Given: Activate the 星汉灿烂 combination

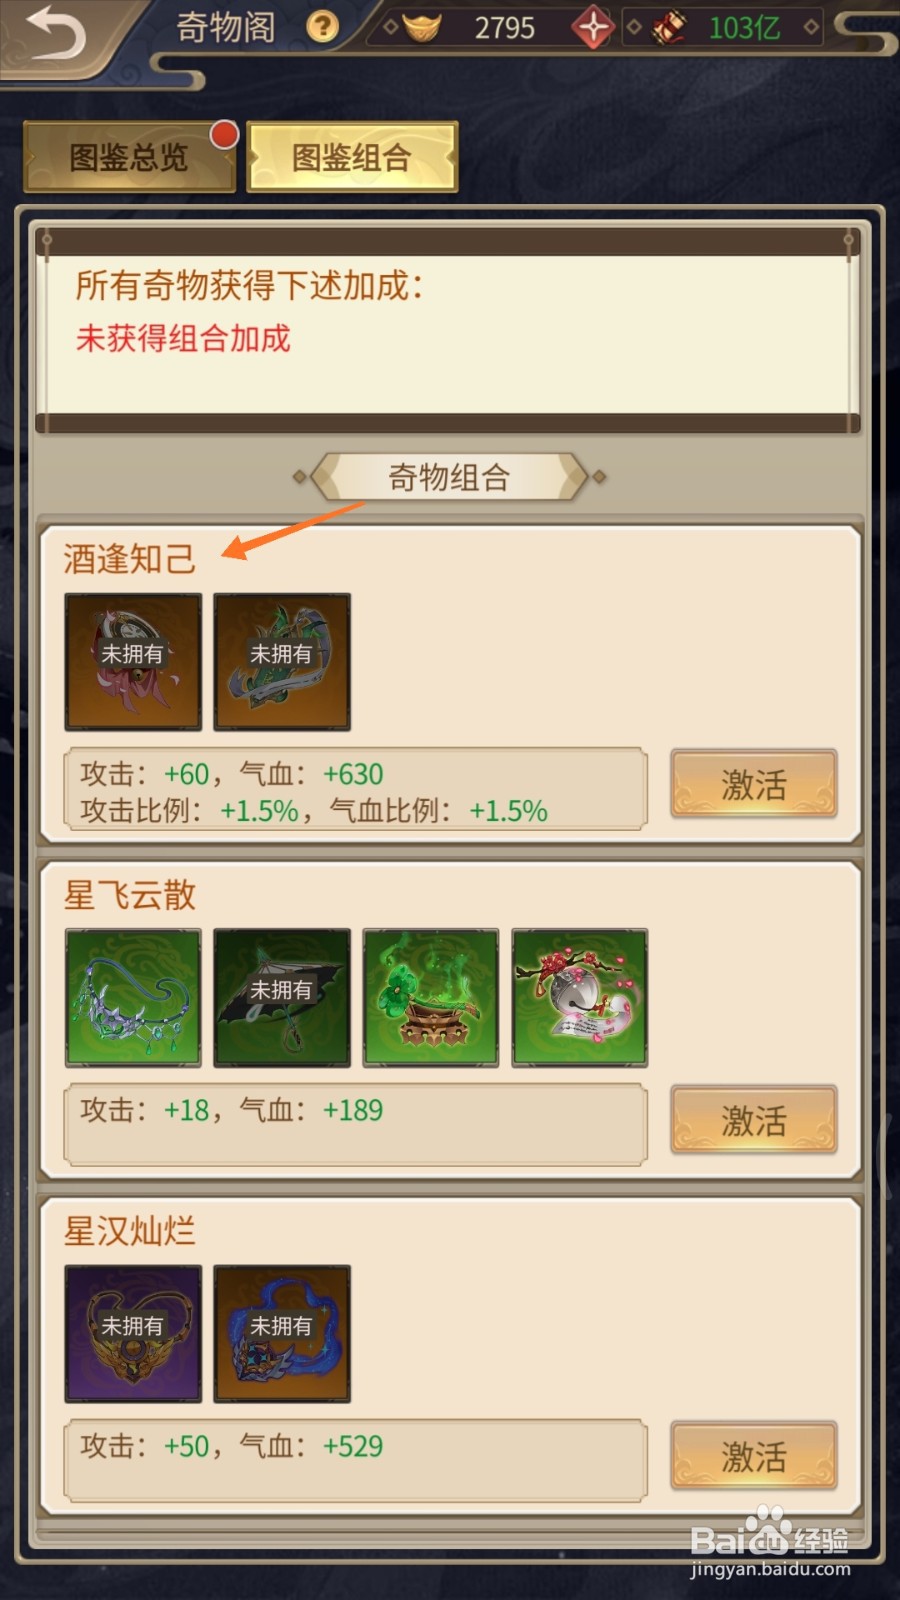Looking at the screenshot, I should click(754, 1456).
